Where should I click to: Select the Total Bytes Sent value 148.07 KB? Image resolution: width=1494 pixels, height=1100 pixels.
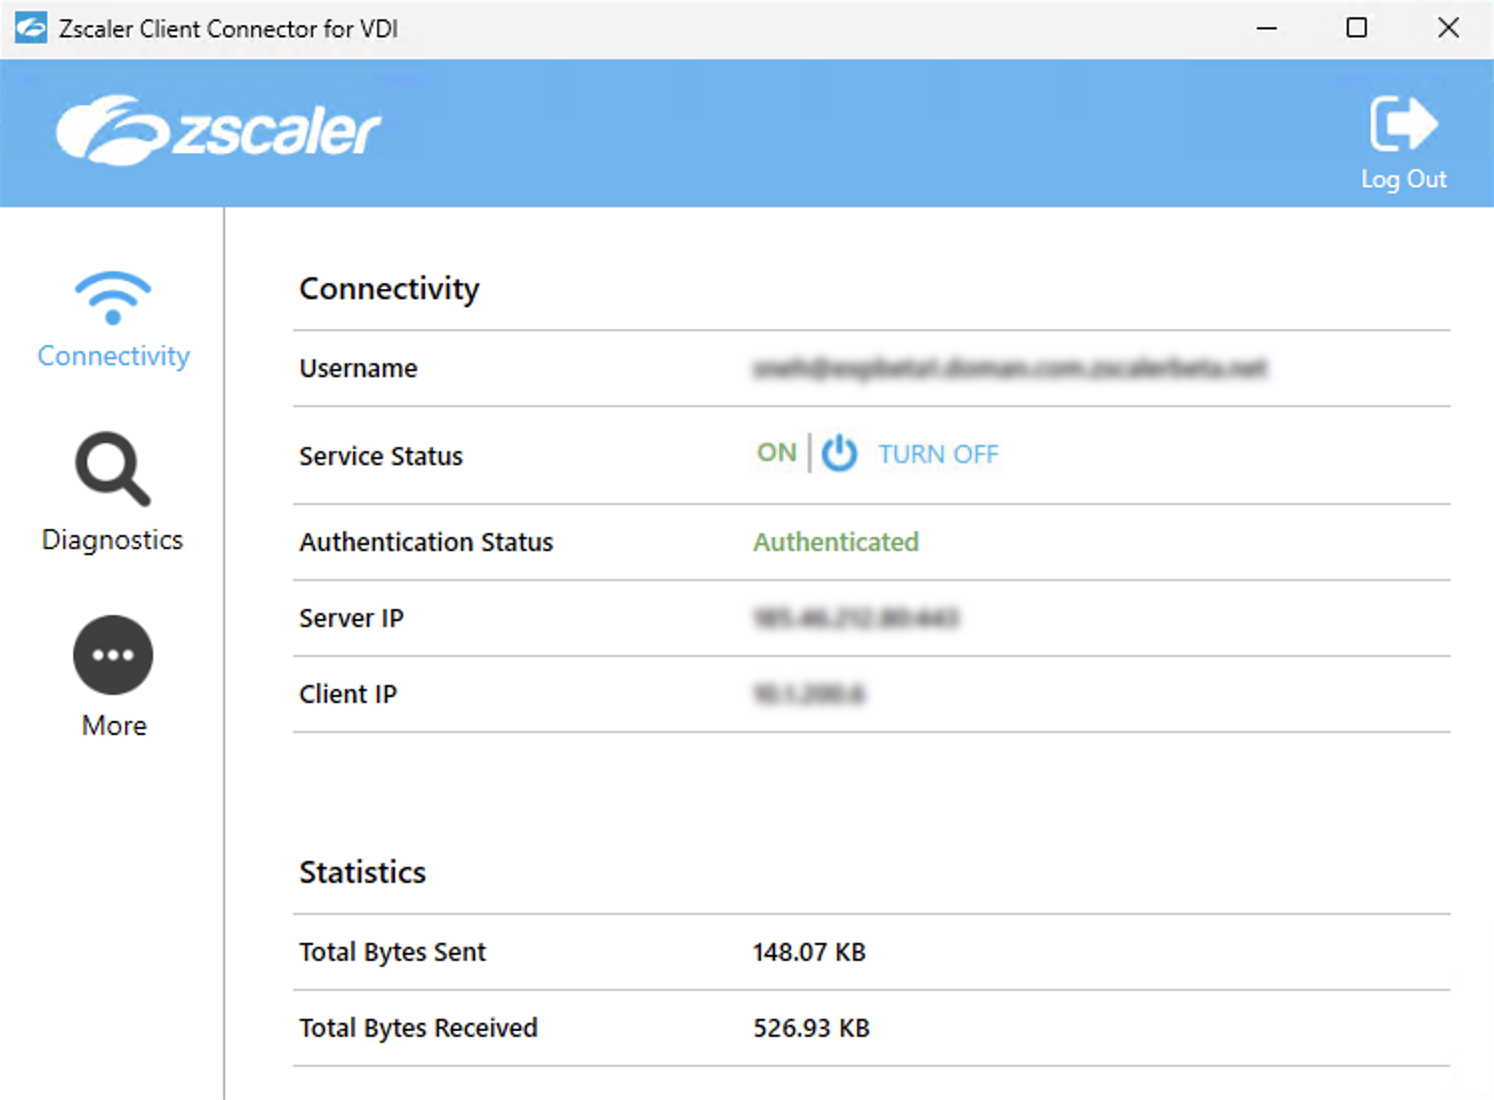click(808, 952)
